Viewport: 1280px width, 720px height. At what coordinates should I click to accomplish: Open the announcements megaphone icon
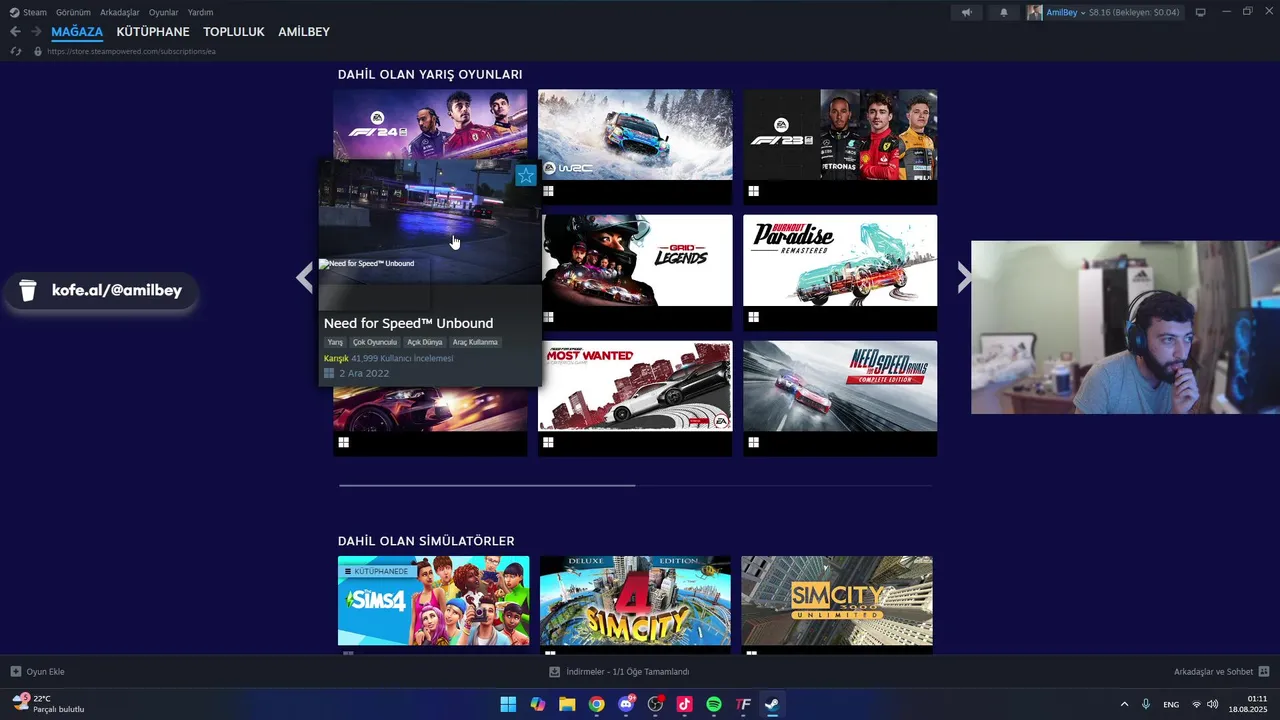966,12
